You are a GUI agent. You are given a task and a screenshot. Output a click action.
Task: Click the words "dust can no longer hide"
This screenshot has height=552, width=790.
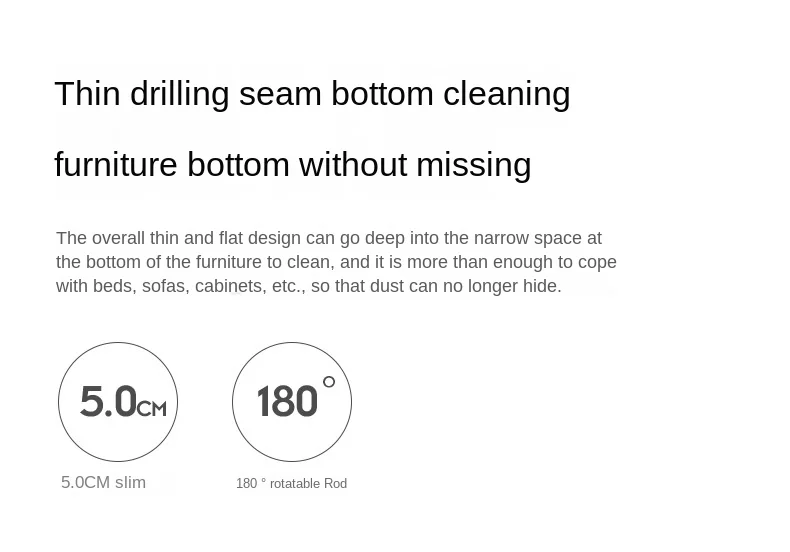pyautogui.click(x=466, y=286)
